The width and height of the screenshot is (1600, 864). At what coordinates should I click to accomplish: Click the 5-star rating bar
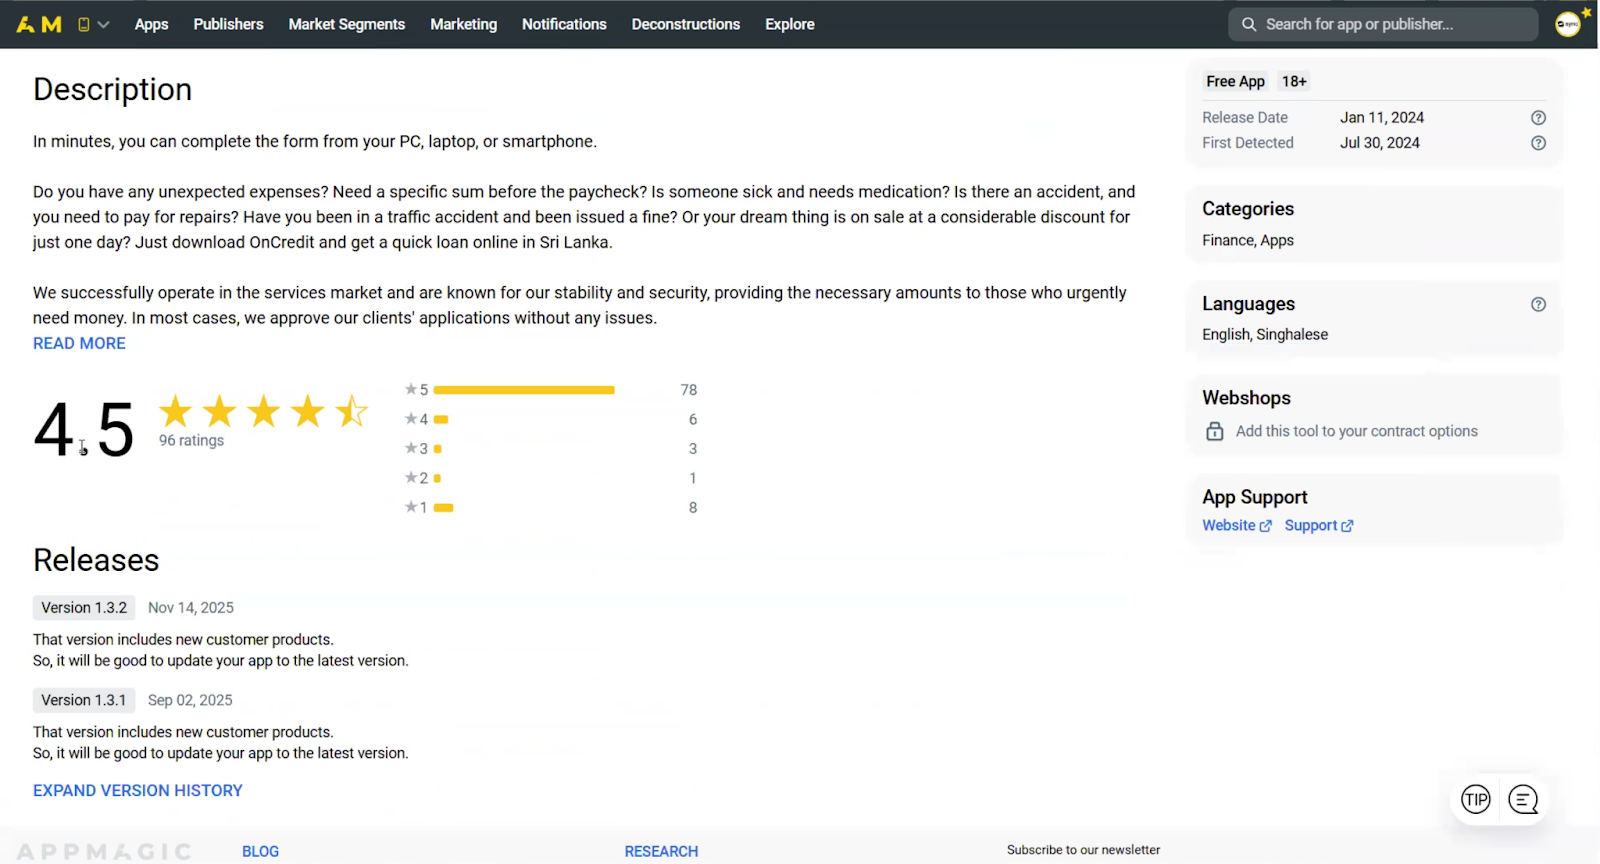pyautogui.click(x=524, y=390)
